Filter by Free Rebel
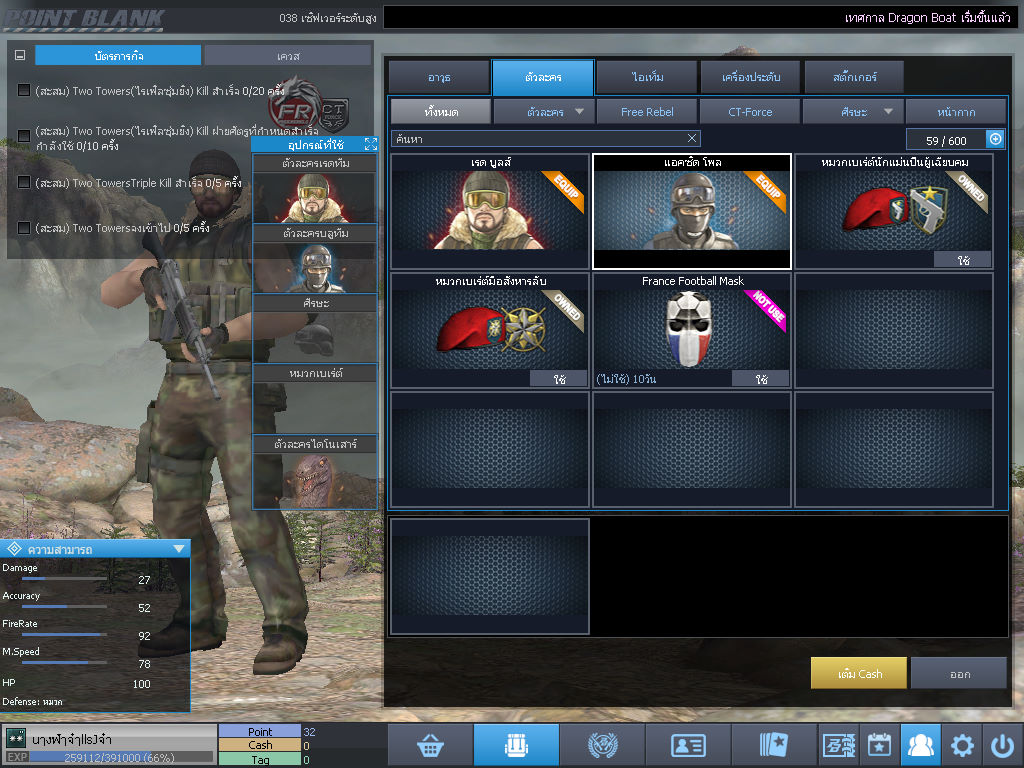 647,112
